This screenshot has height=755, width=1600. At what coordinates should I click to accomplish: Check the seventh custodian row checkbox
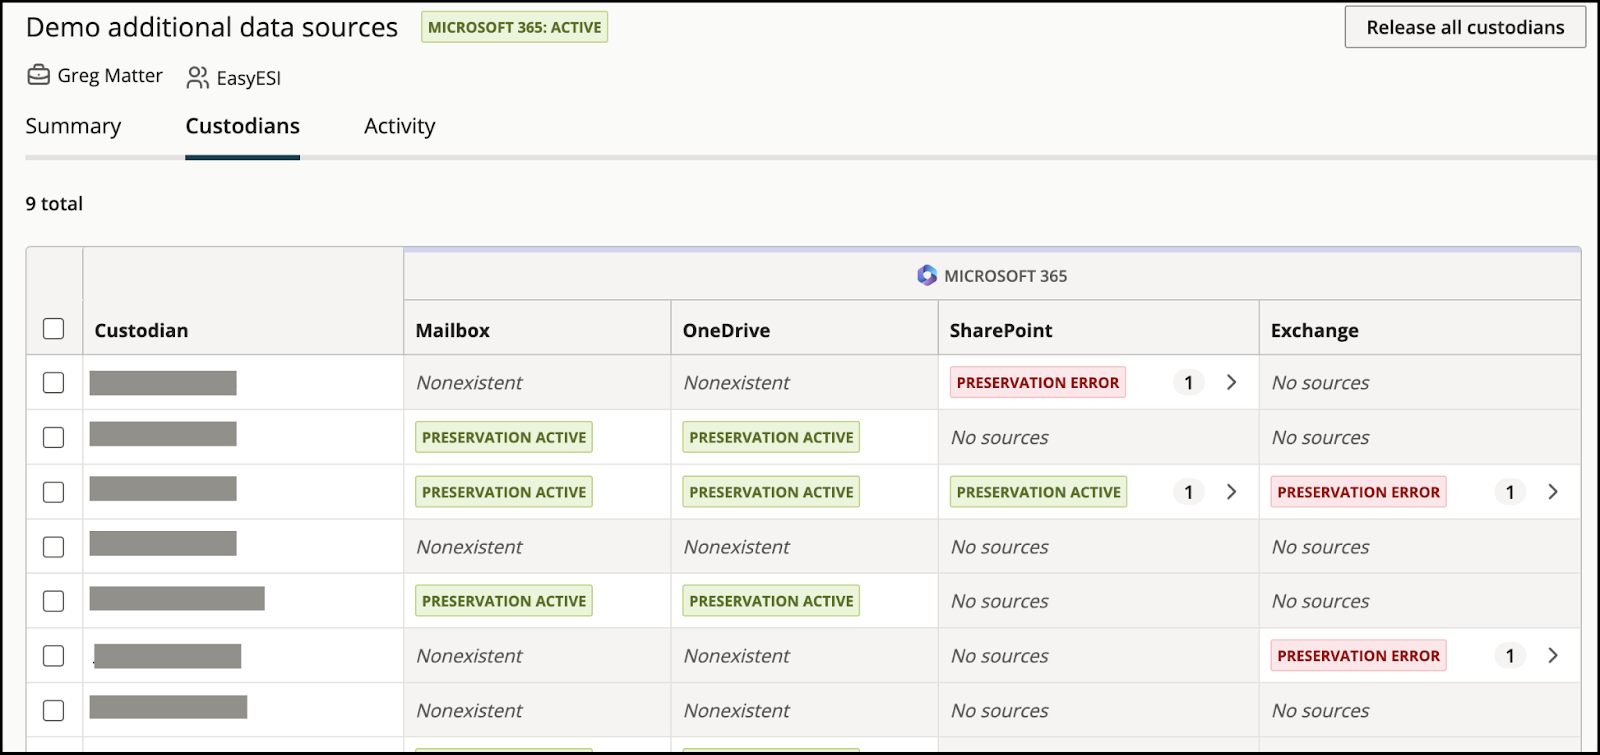point(54,710)
